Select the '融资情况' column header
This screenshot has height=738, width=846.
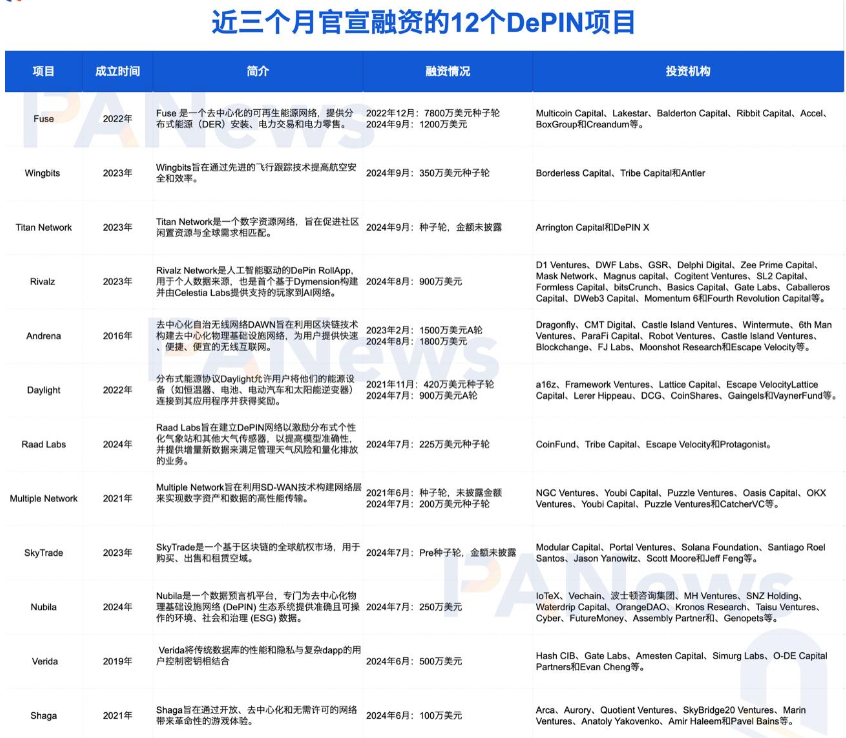pos(447,71)
